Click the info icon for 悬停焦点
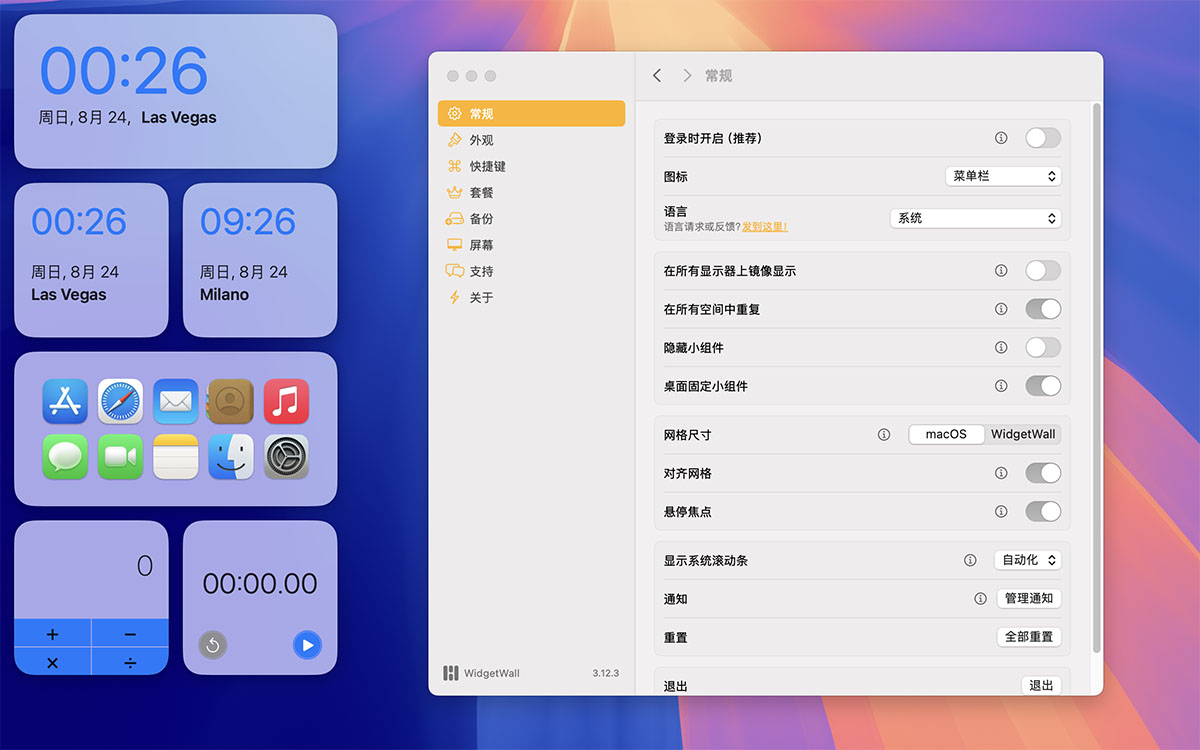Screen dimensions: 1200x750 (x=1001, y=511)
